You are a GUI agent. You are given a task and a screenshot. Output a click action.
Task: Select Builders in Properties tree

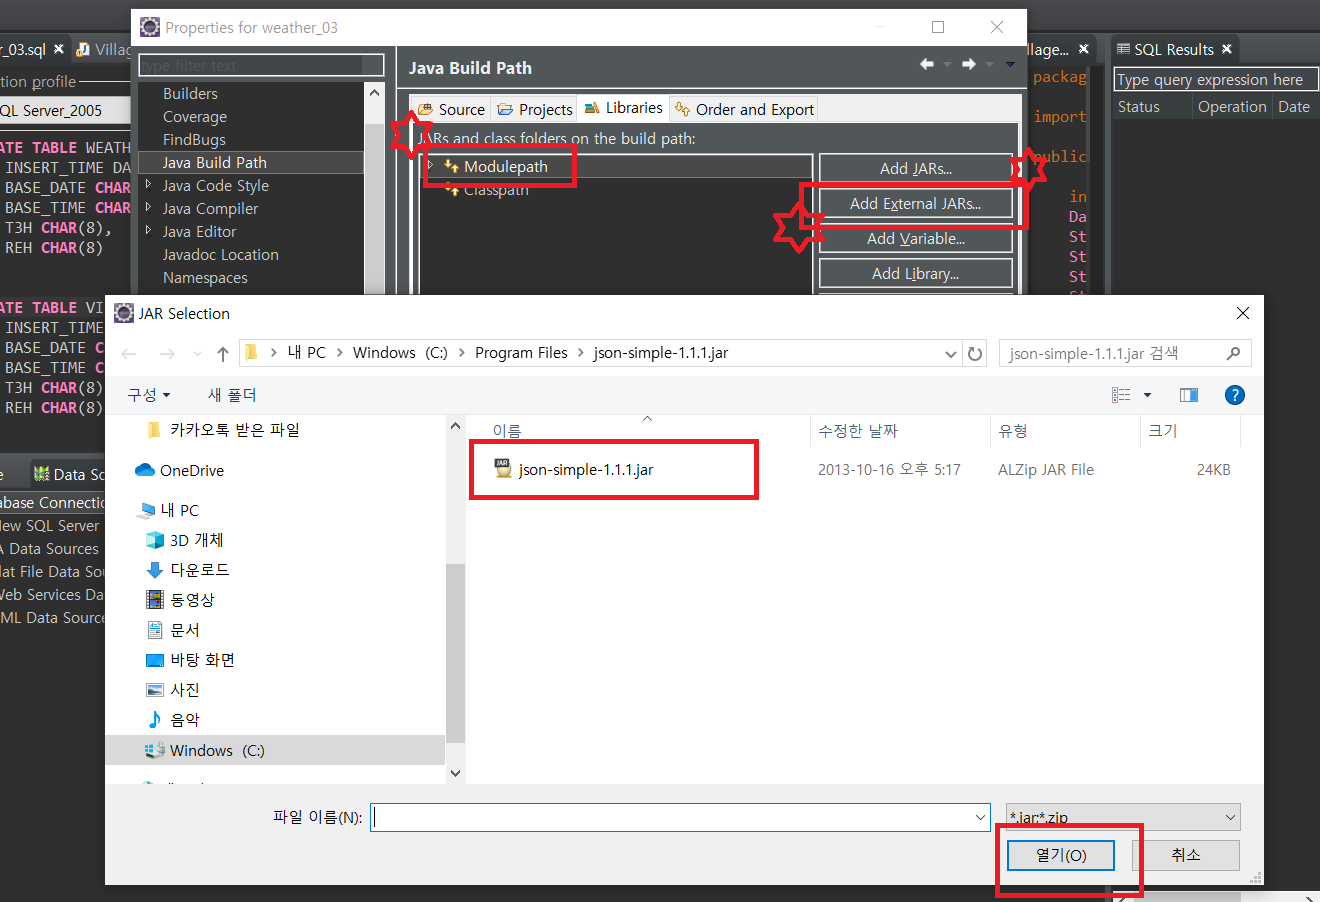coord(190,93)
